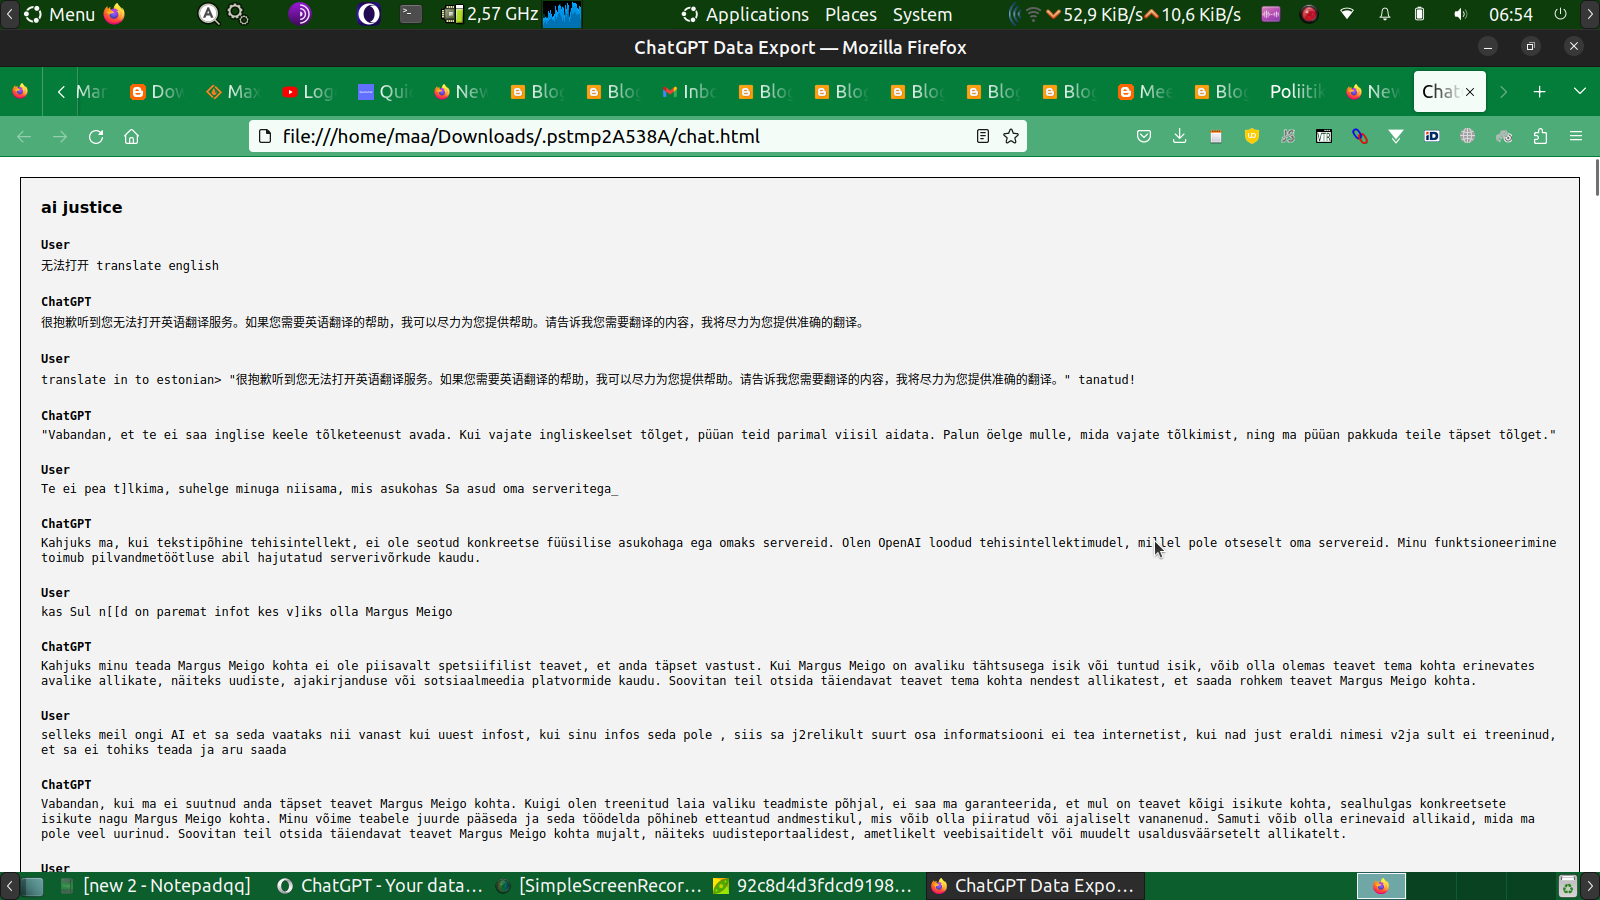
Task: Switch to the YouTube Log tab
Action: click(308, 91)
